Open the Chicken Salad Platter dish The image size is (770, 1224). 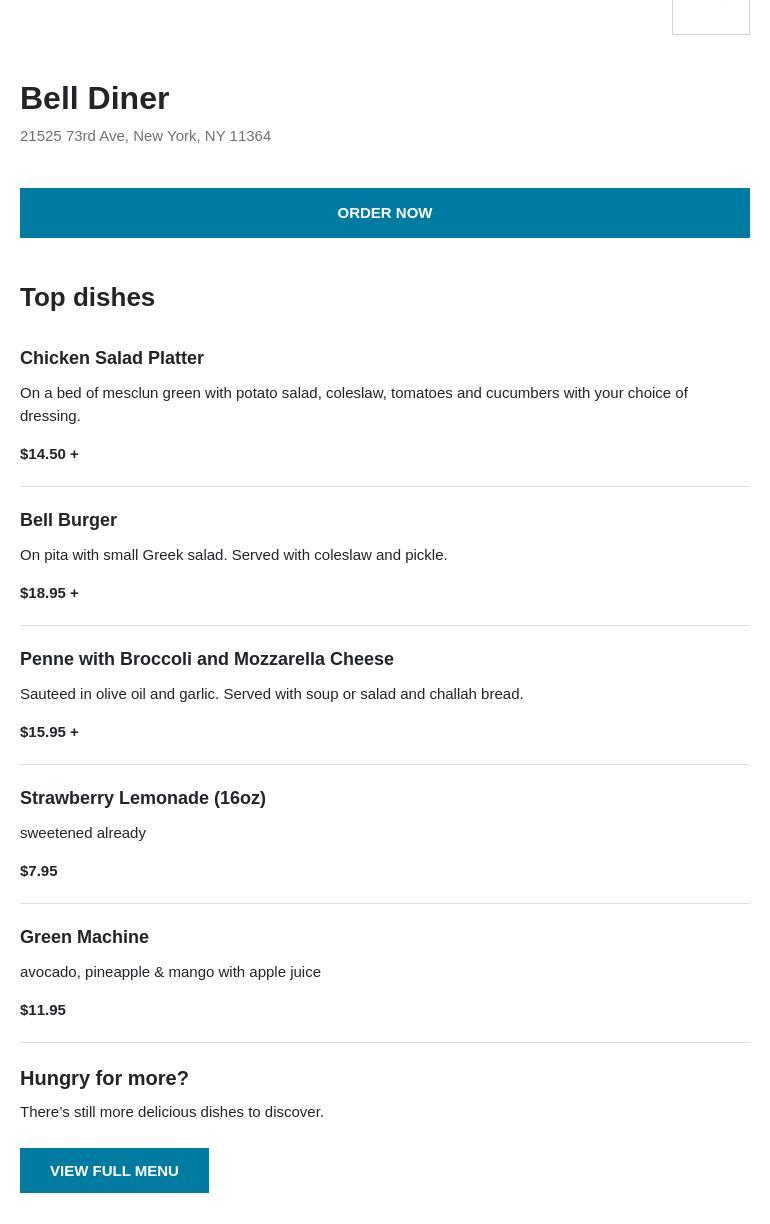[x=112, y=358]
